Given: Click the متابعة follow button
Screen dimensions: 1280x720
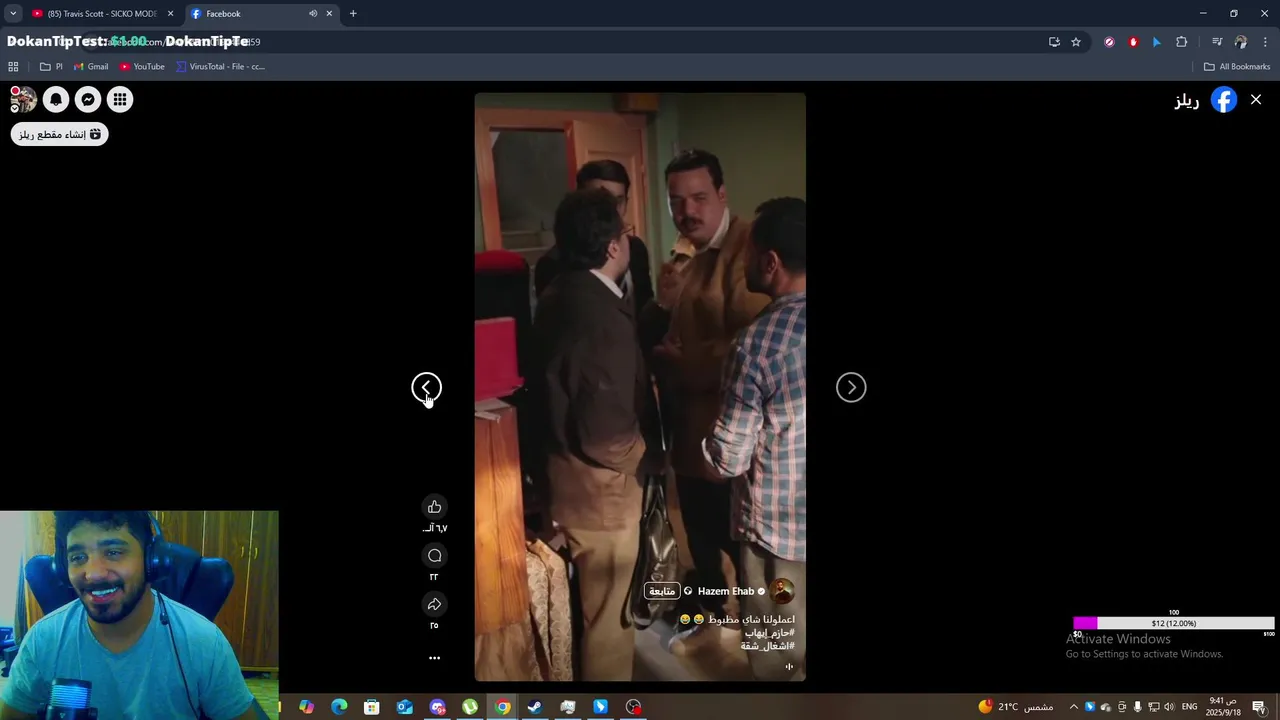Looking at the screenshot, I should (x=662, y=591).
